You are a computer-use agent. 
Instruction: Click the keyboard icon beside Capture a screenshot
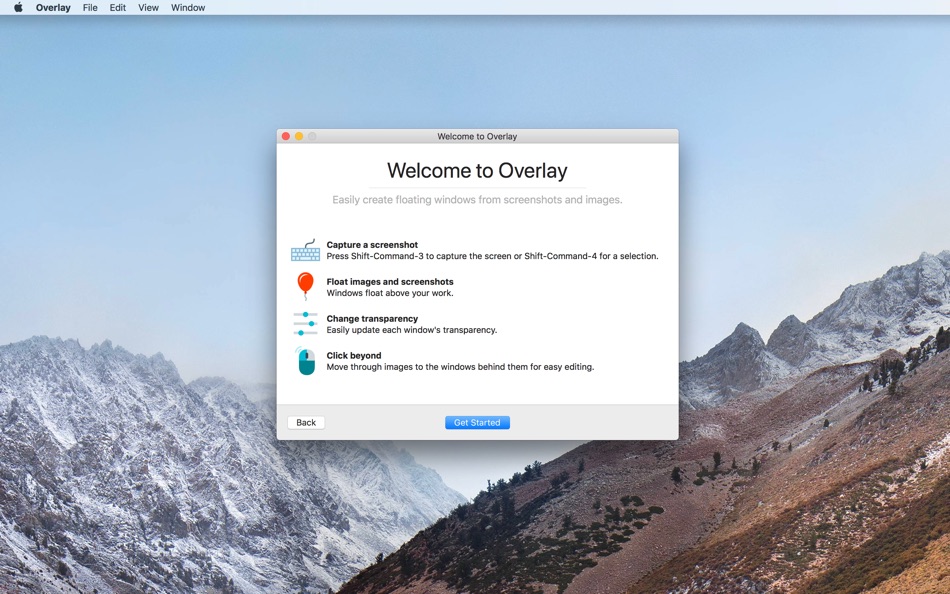coord(305,250)
